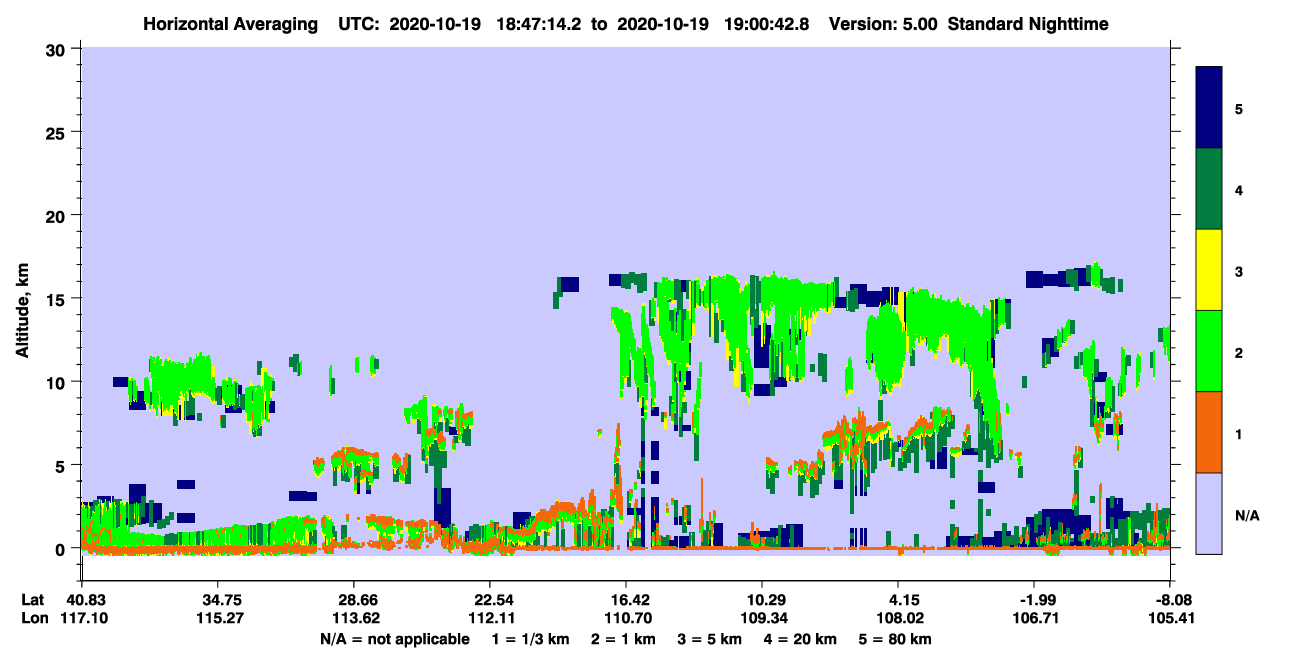1300x667 pixels.
Task: Click the '2 = 1 km' legend entry
Action: coord(622,639)
